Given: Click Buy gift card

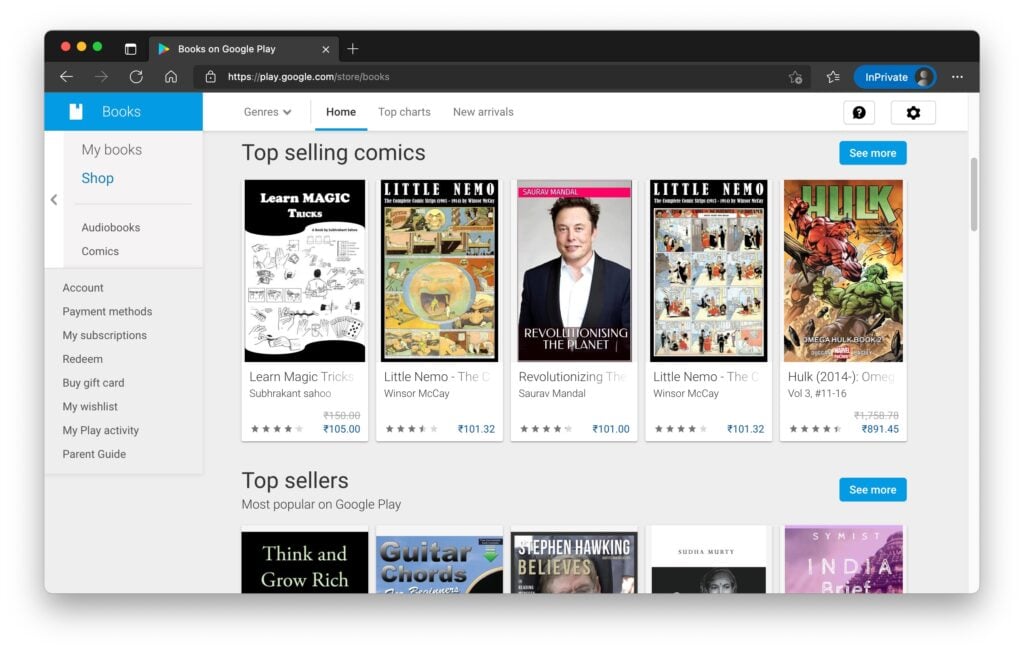Looking at the screenshot, I should coord(93,383).
